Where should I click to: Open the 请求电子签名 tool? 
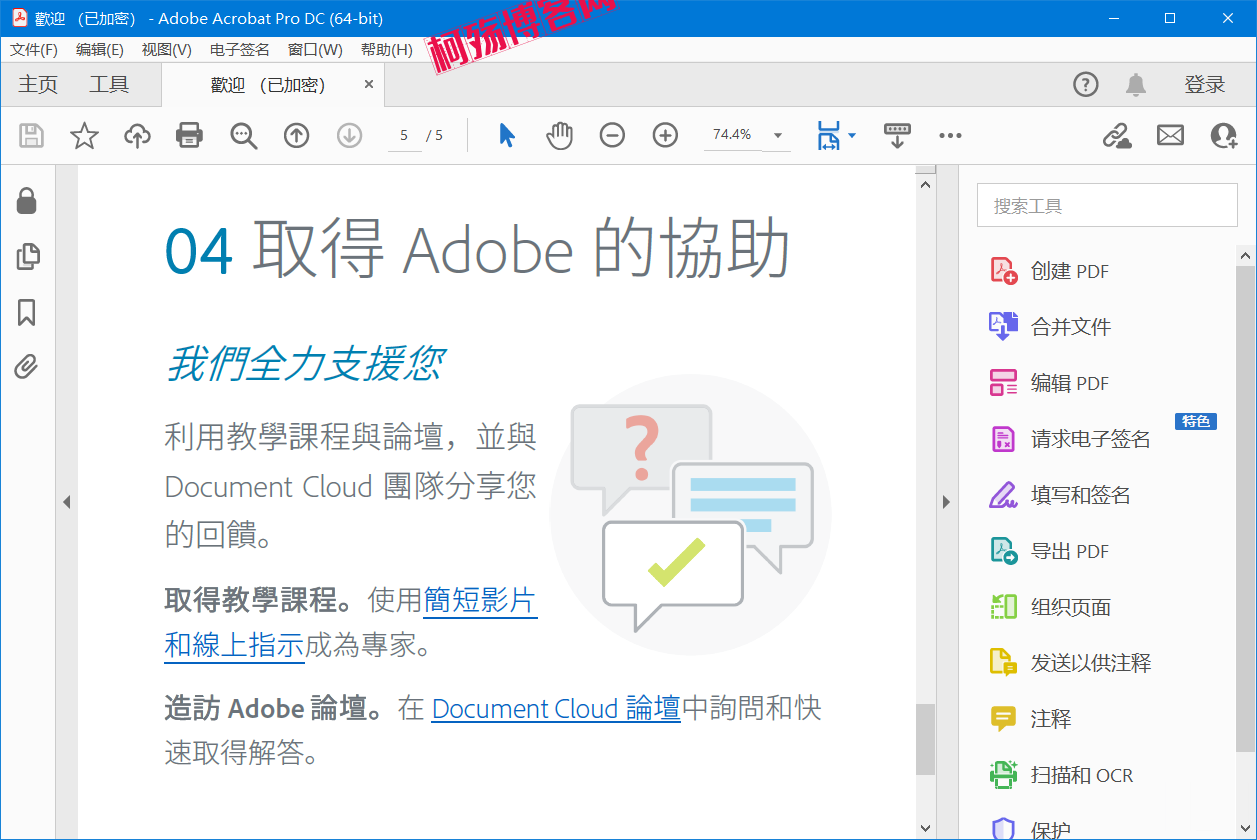pyautogui.click(x=1070, y=439)
